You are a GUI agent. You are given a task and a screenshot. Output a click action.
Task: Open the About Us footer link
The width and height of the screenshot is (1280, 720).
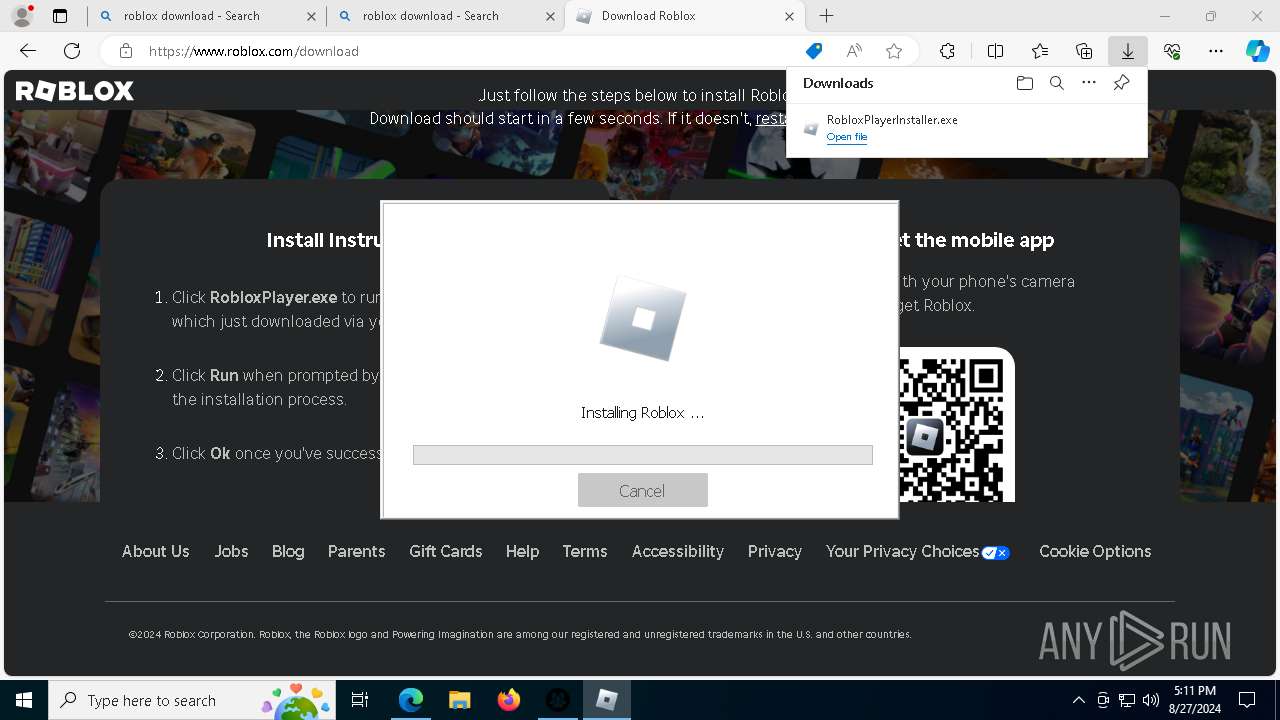point(155,551)
